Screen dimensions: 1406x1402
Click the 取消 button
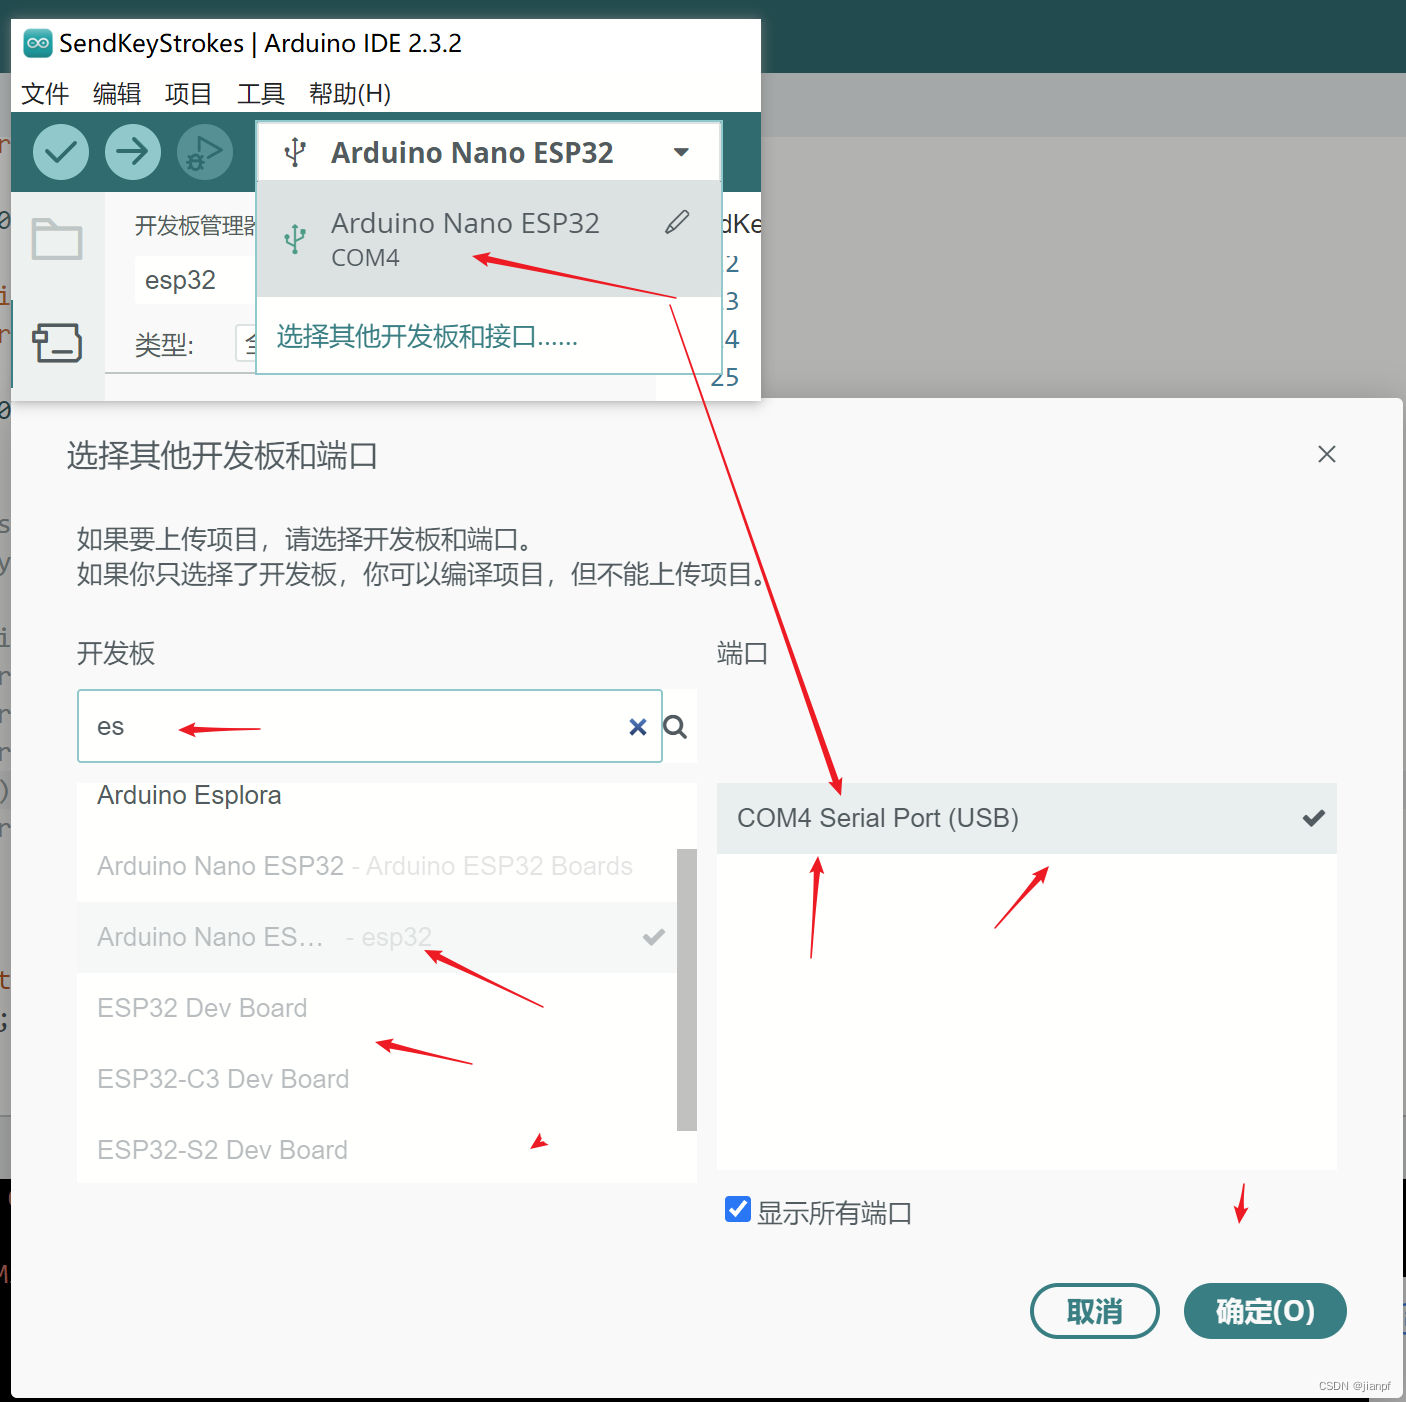pos(1095,1311)
